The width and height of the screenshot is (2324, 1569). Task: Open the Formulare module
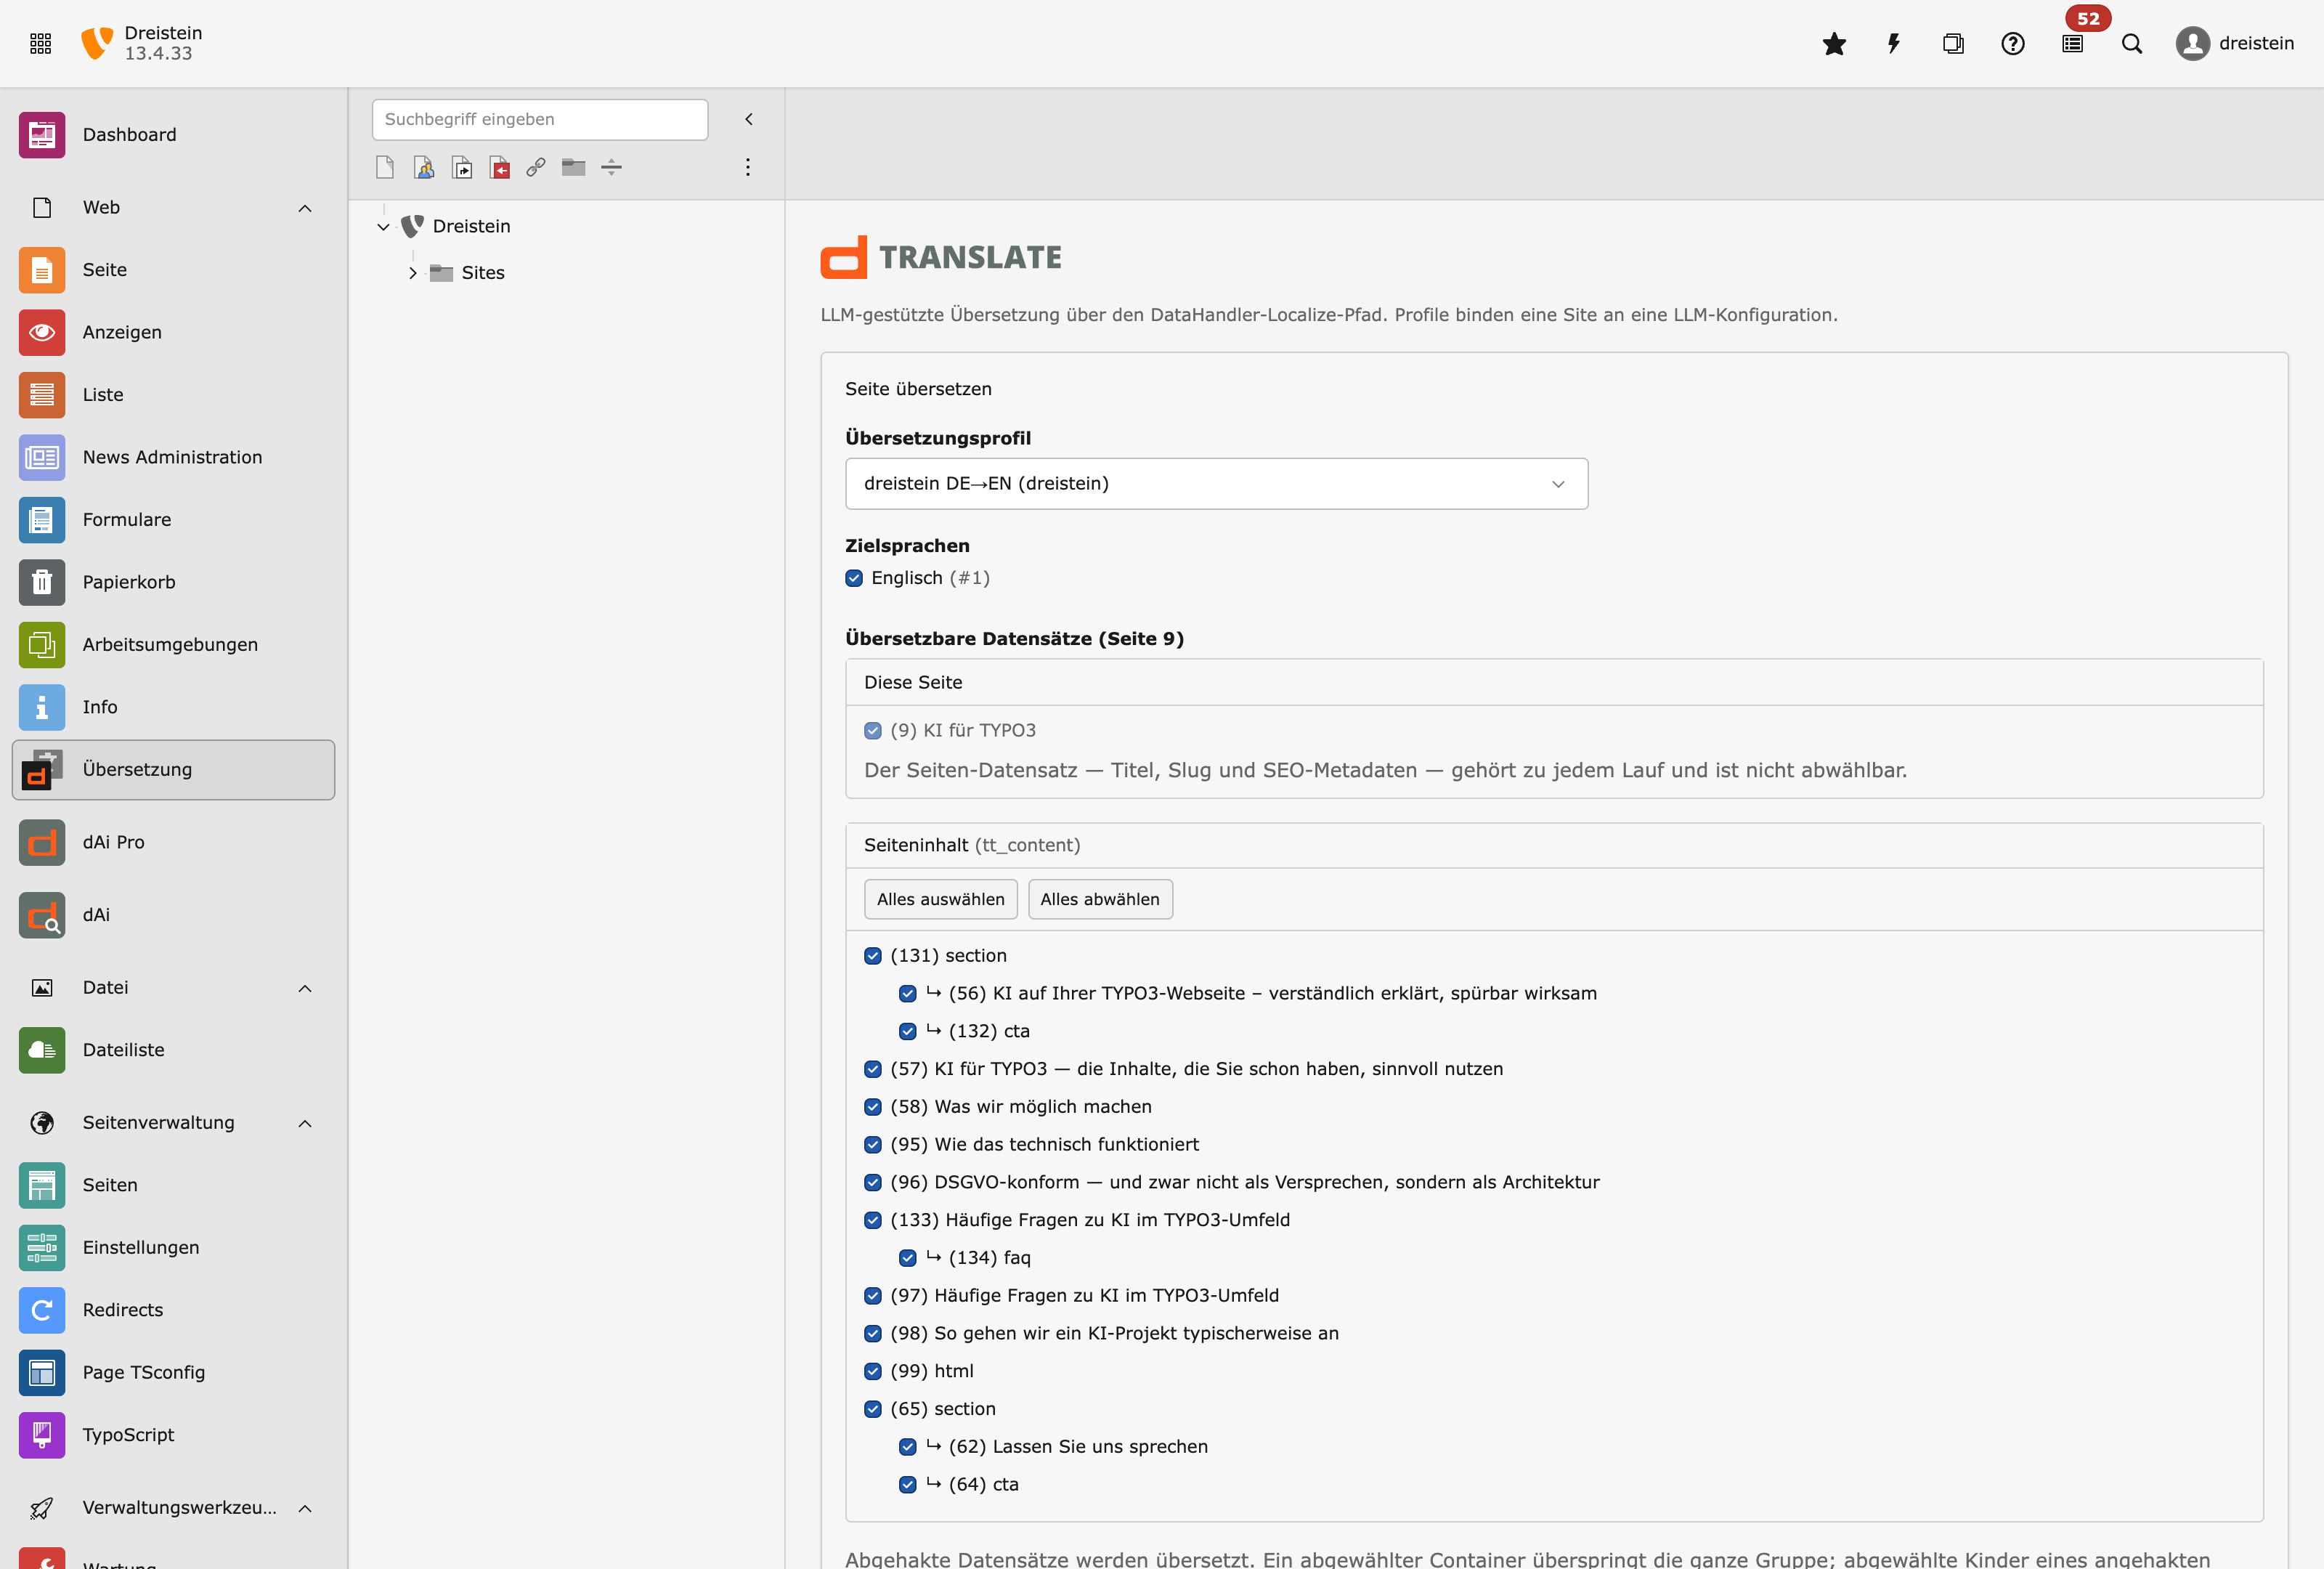click(173, 520)
